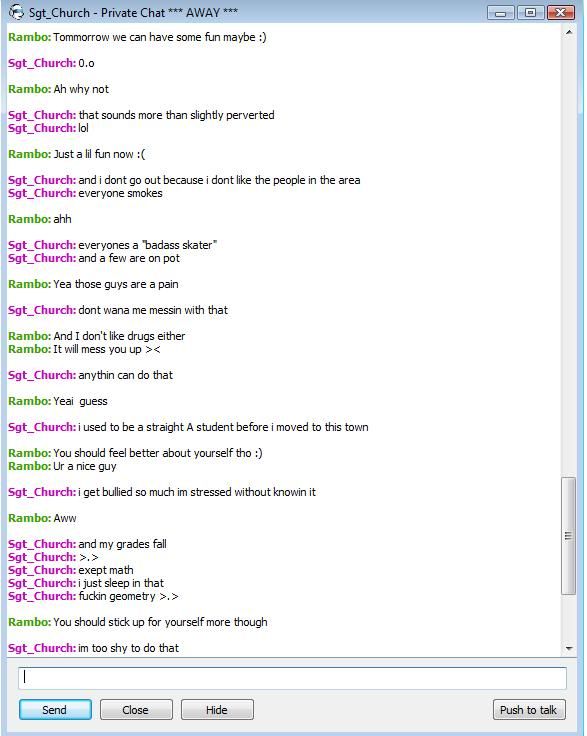The image size is (587, 736).
Task: Click the chat scrollbar thumb
Action: [x=569, y=536]
